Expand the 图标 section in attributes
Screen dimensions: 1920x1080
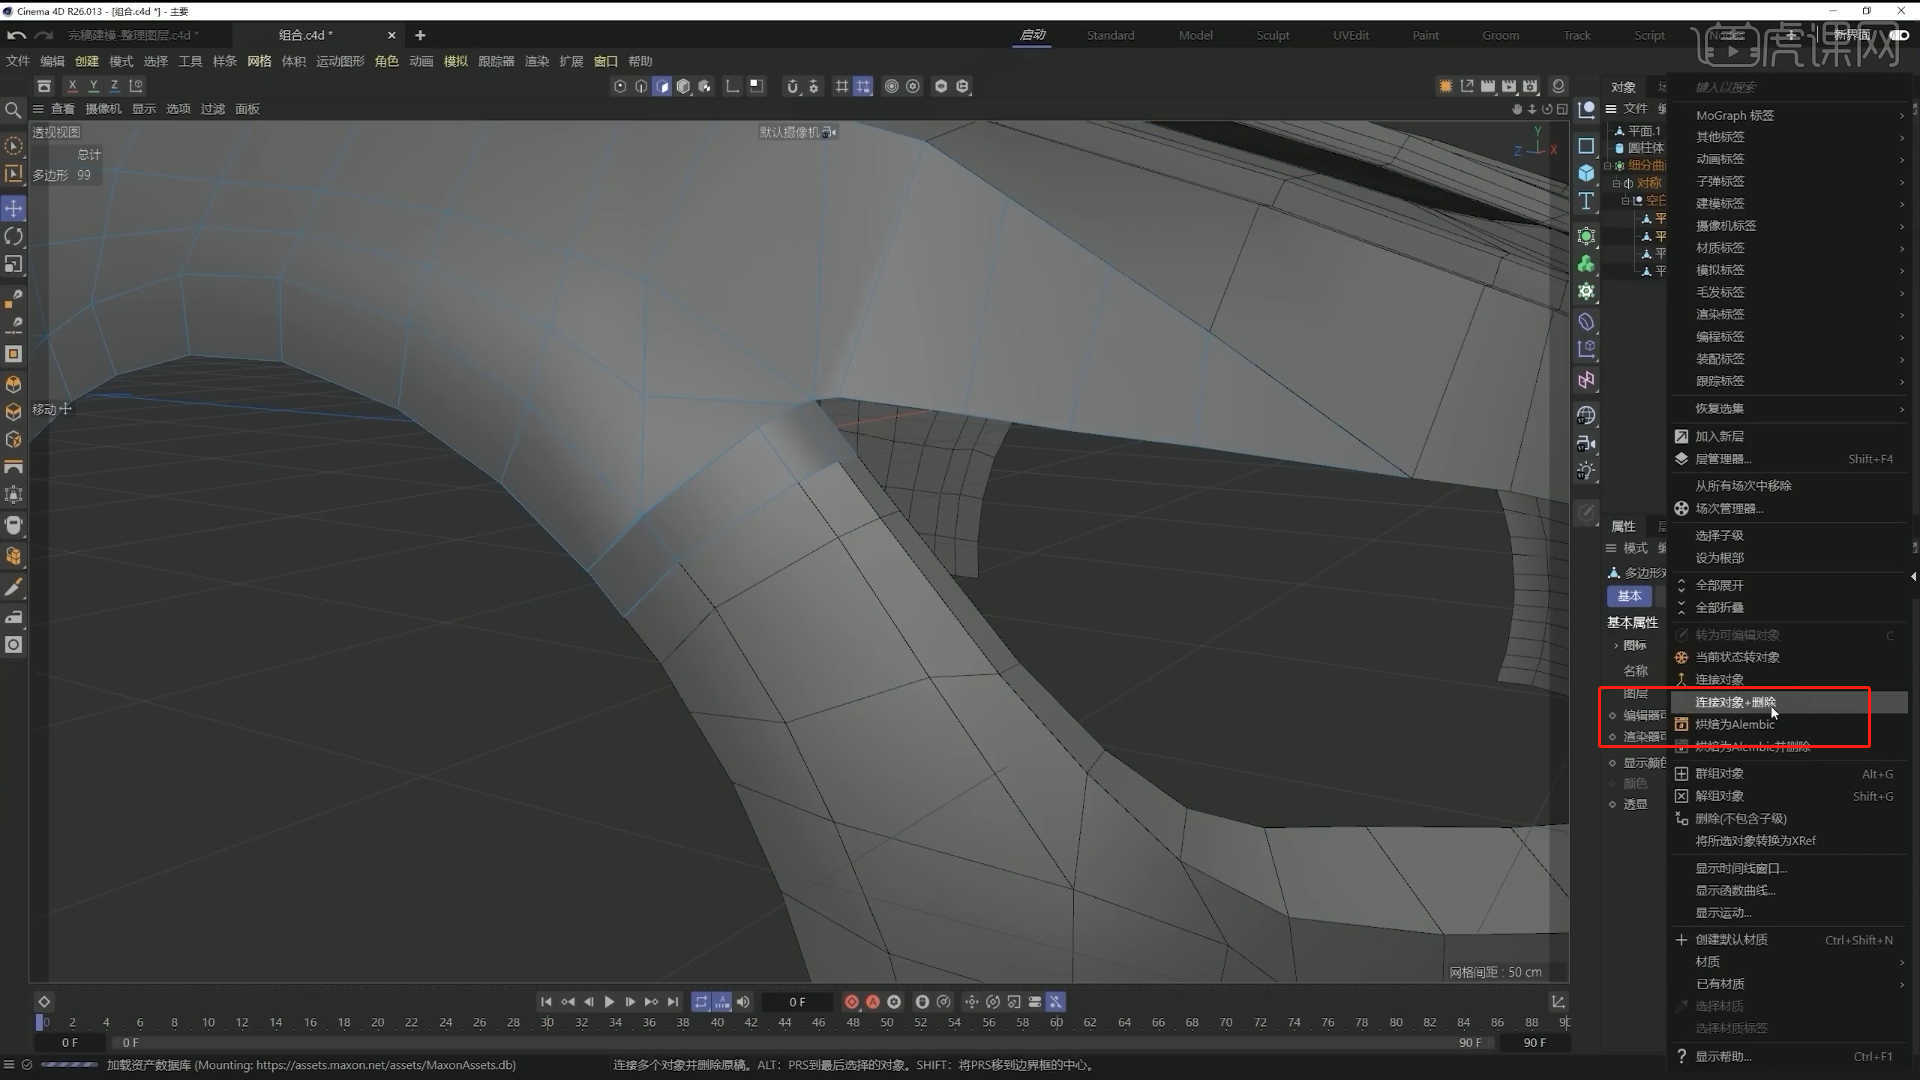(x=1616, y=646)
